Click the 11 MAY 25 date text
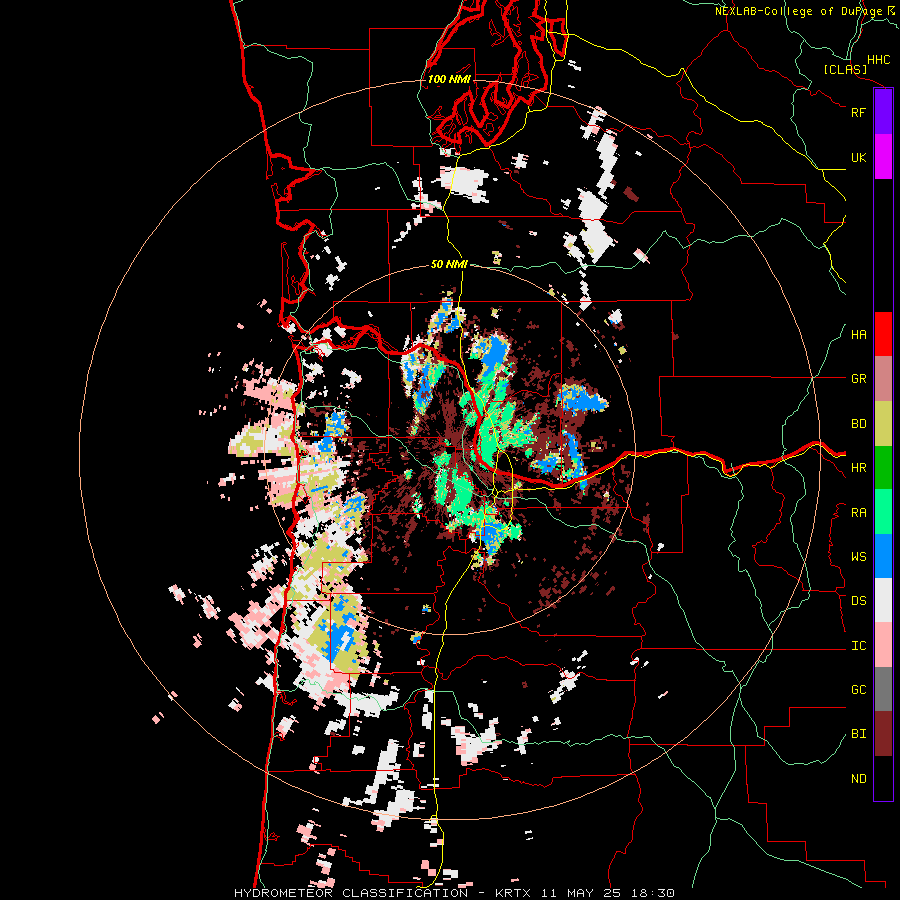This screenshot has height=900, width=900. [579, 893]
